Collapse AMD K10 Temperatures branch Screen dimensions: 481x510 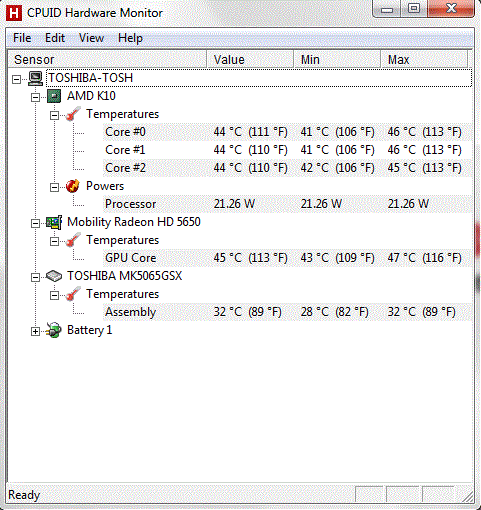pos(54,115)
